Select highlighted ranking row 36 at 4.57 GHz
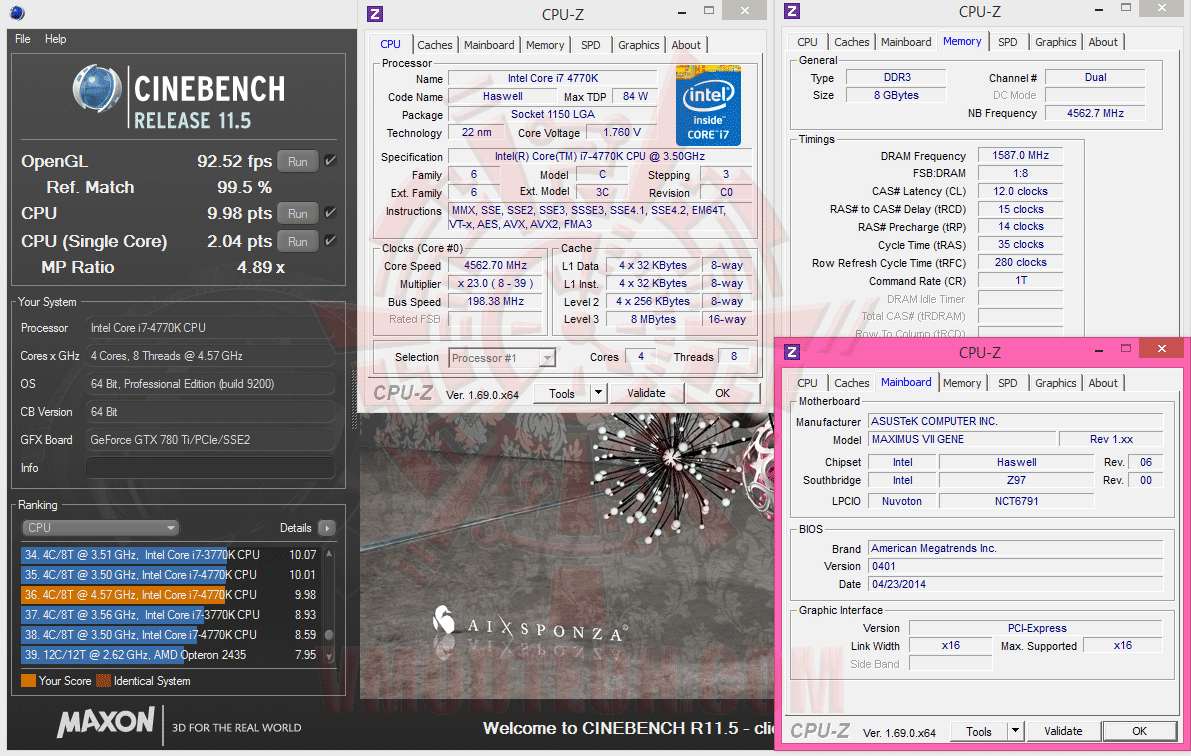This screenshot has width=1191, height=756. click(x=169, y=594)
